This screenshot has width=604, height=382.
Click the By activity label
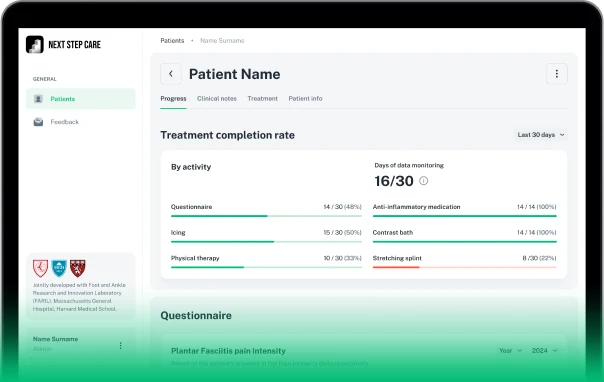point(191,167)
